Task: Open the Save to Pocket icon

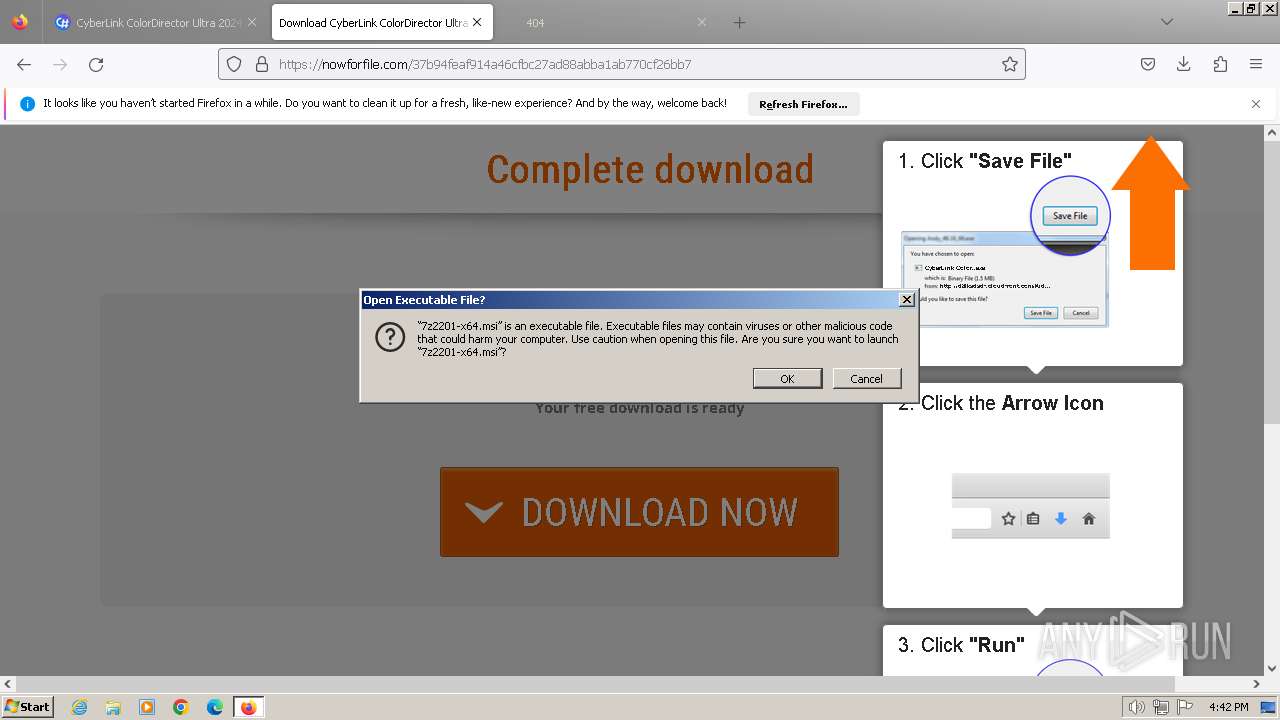Action: point(1148,64)
